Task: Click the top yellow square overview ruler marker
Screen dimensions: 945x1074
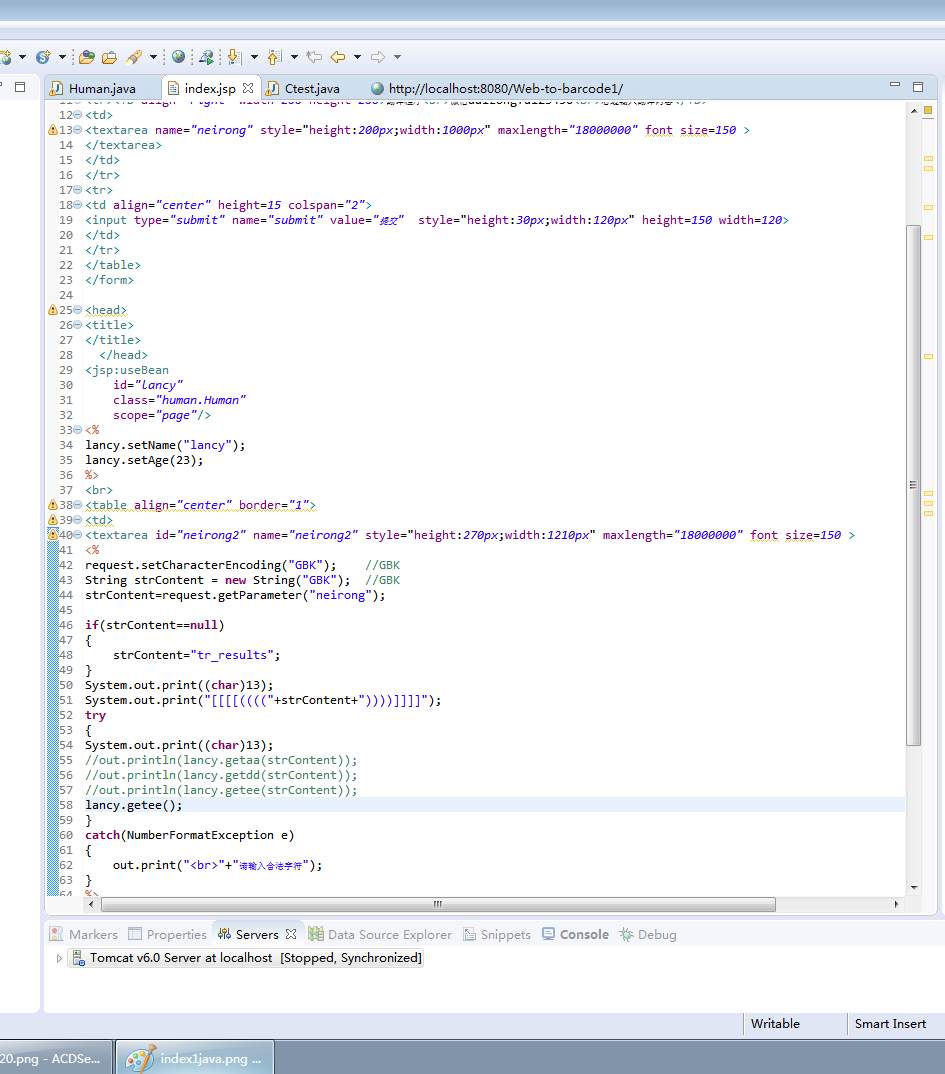Action: click(x=929, y=110)
